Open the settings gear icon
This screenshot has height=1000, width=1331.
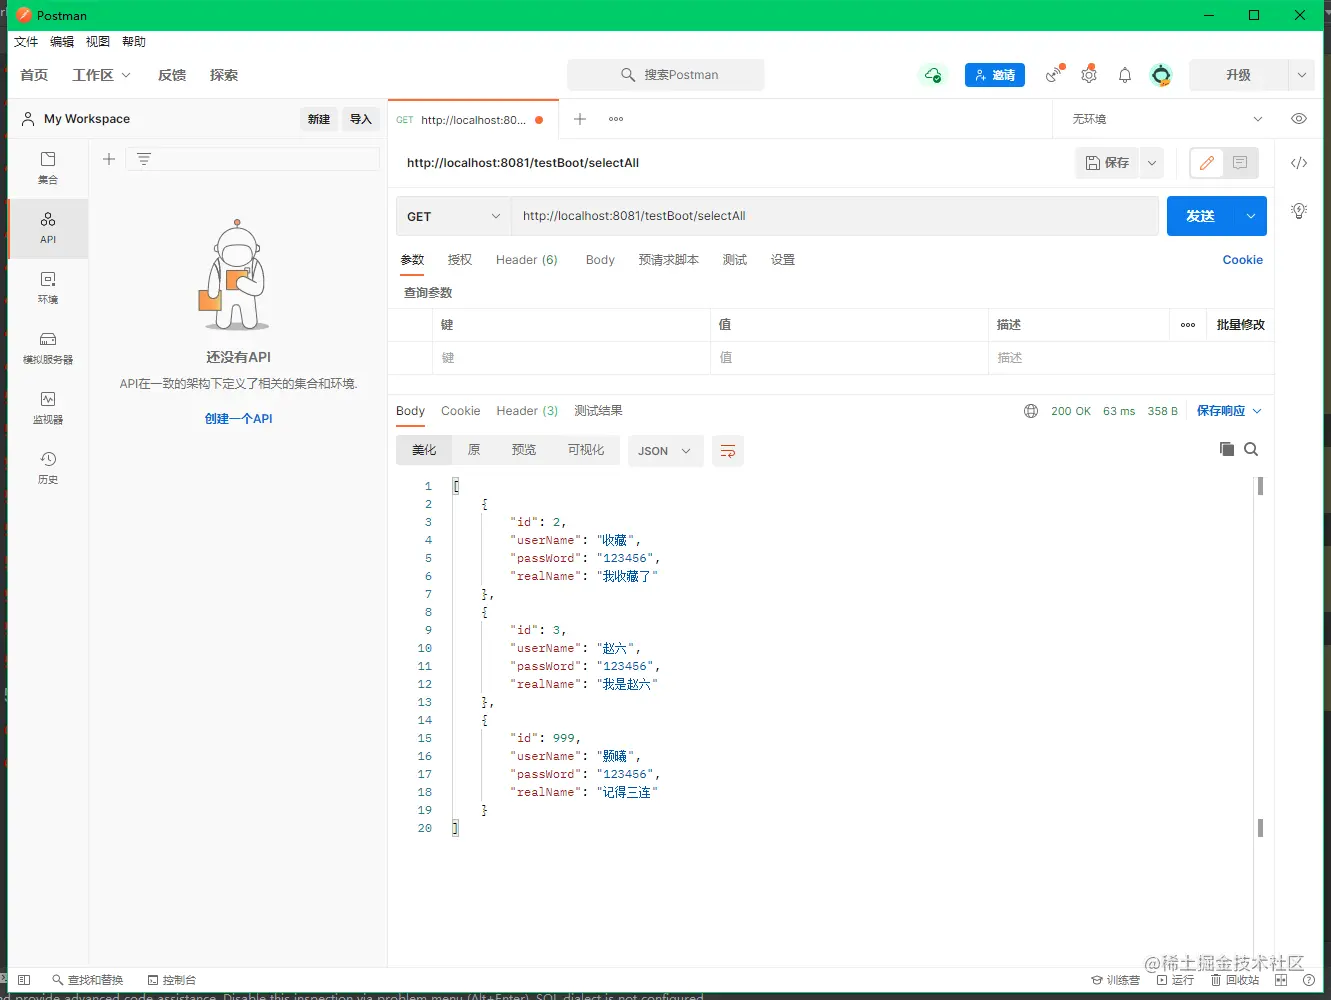coord(1089,75)
